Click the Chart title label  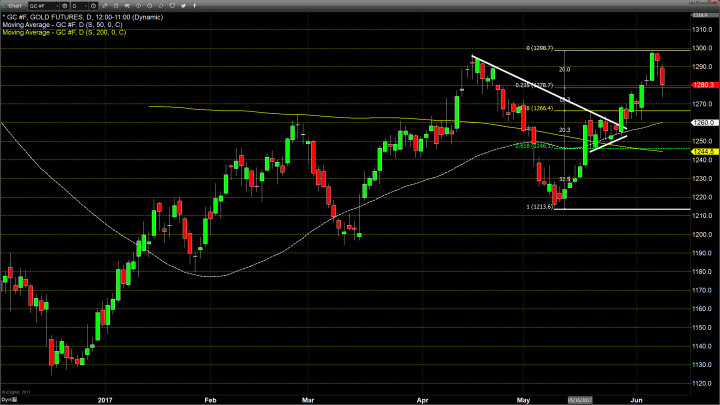15,6
